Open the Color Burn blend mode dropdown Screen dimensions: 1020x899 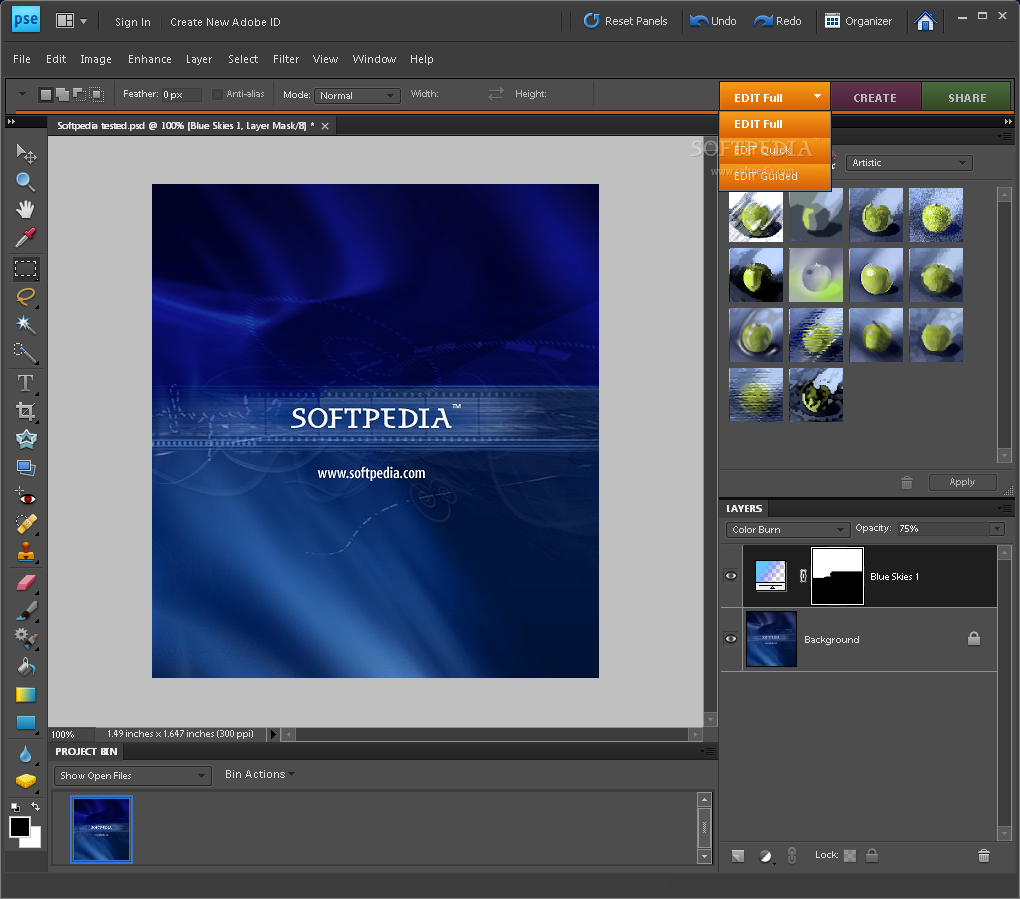point(788,530)
